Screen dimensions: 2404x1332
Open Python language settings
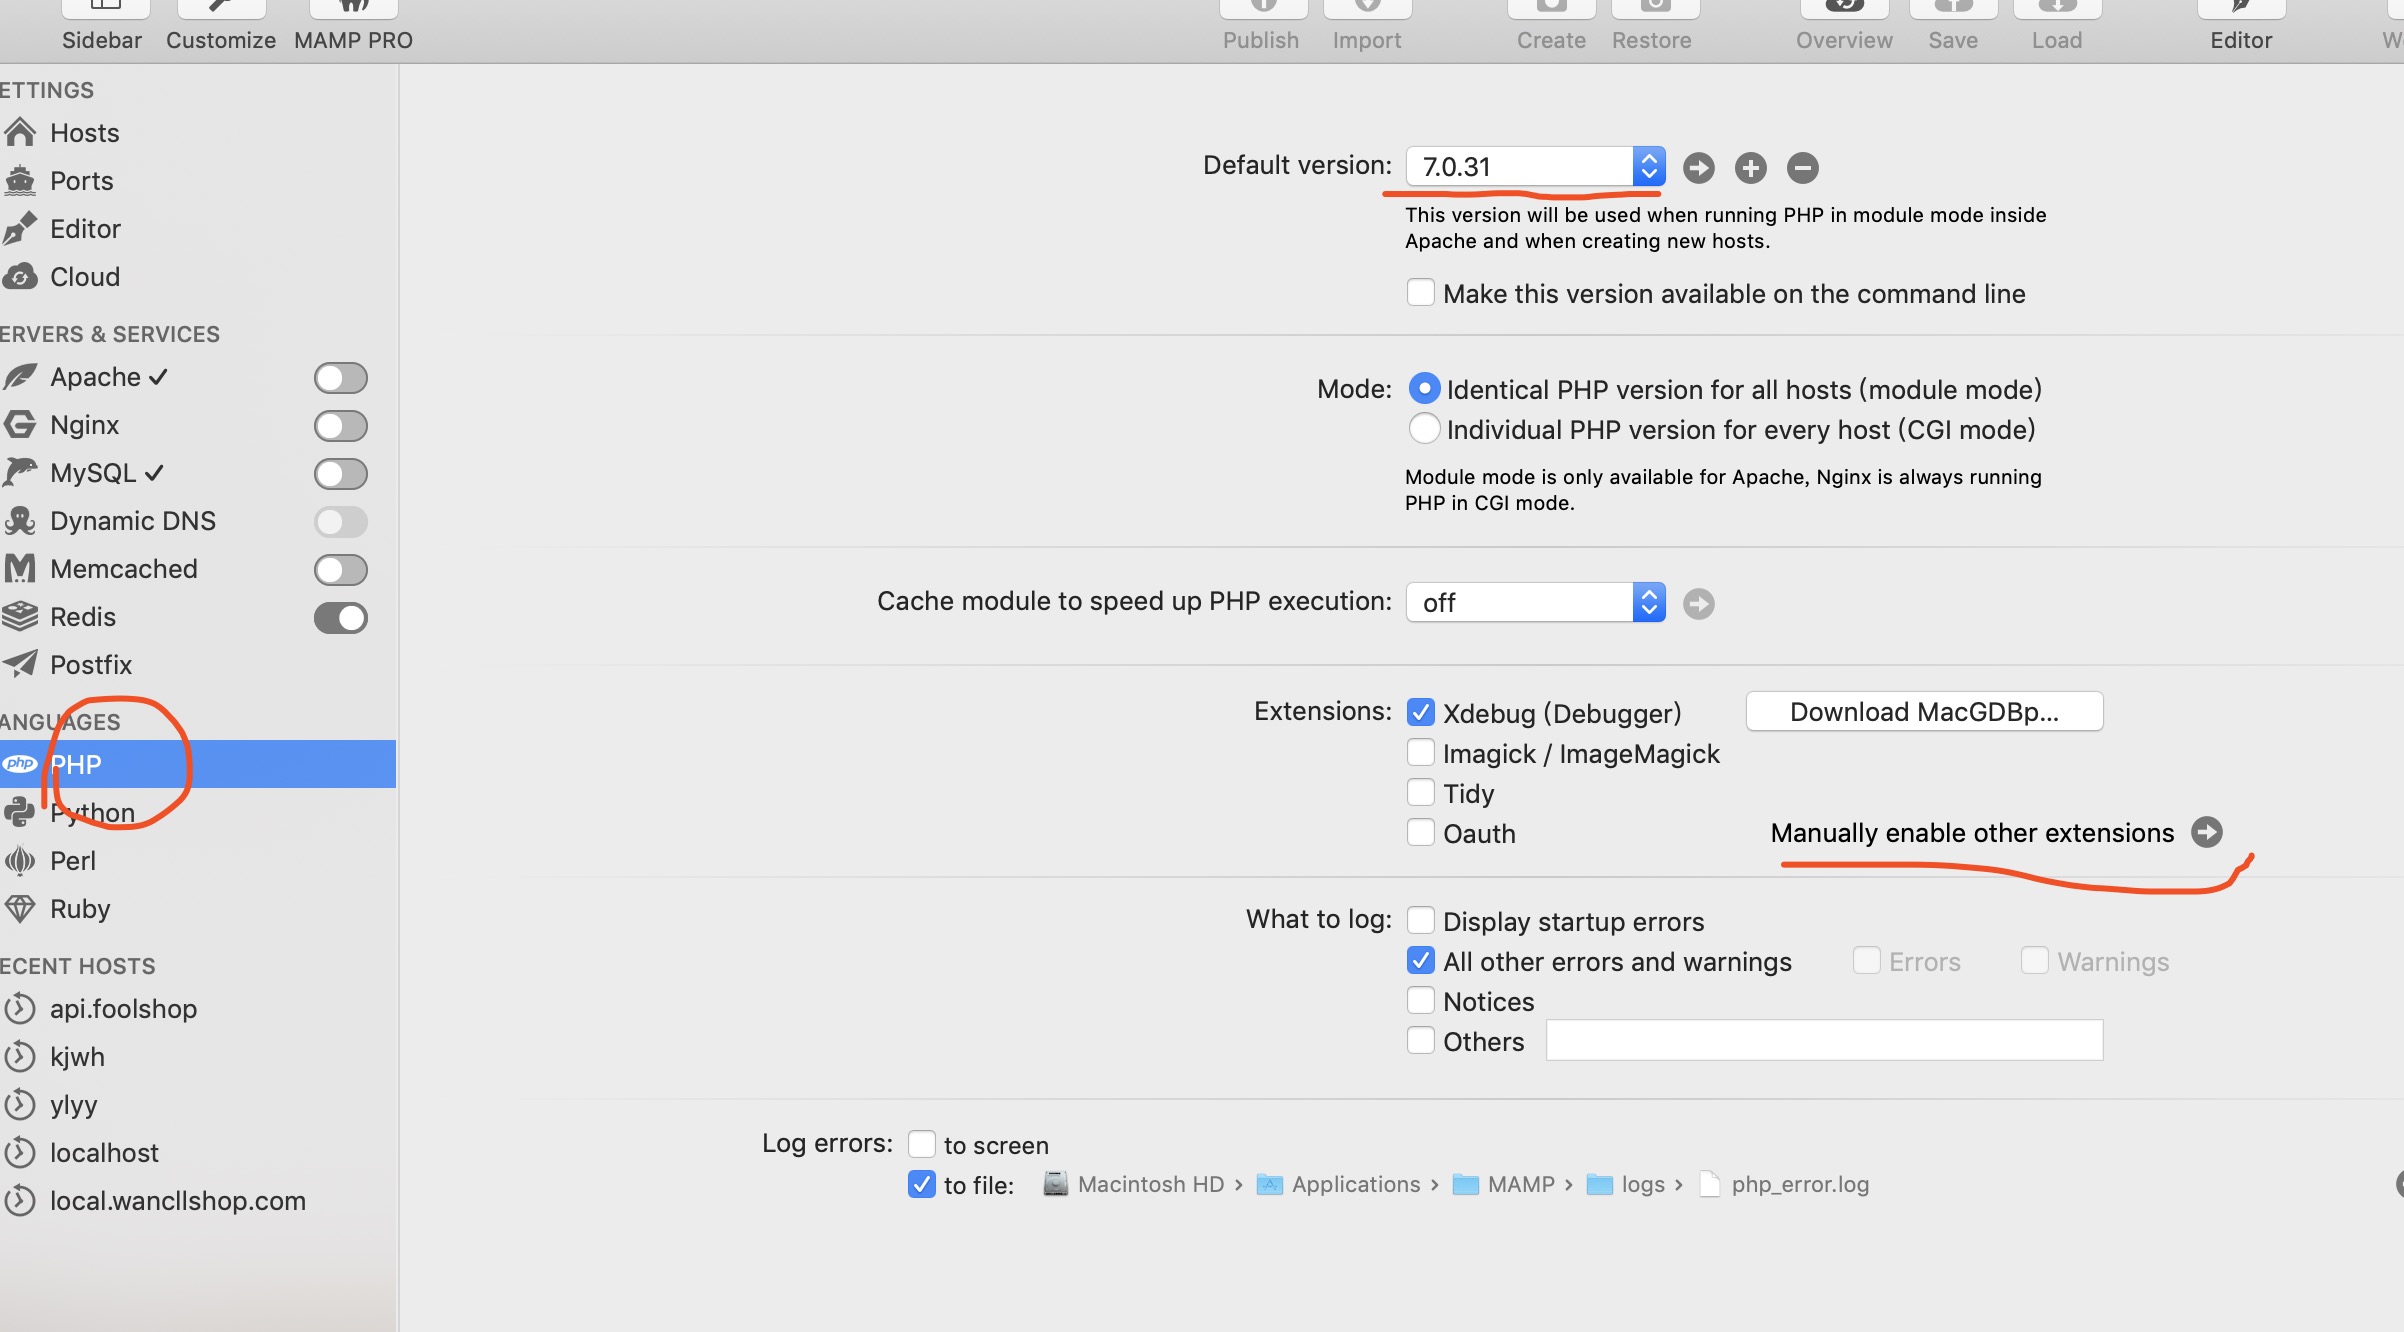pyautogui.click(x=92, y=813)
